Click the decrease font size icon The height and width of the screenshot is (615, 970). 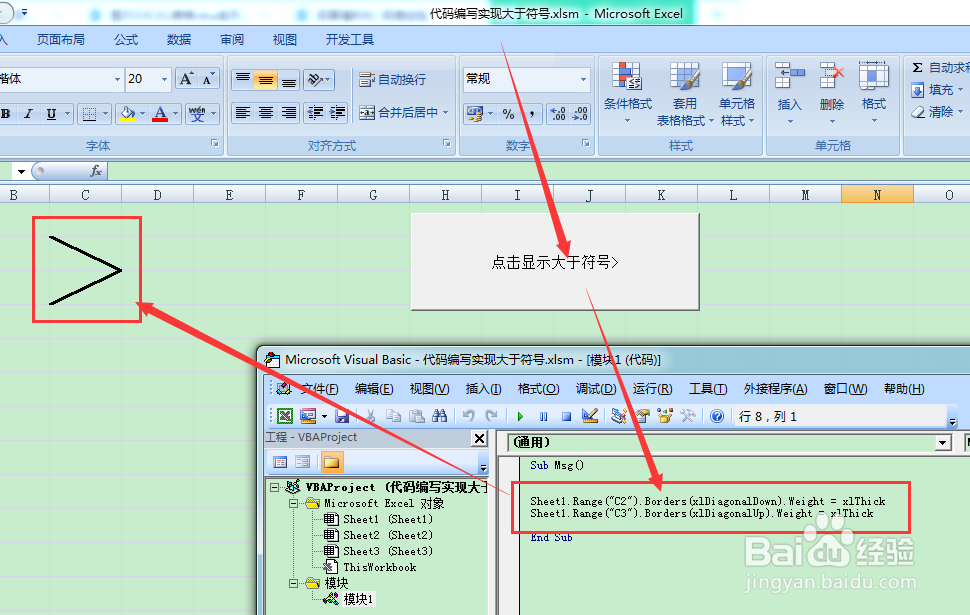click(208, 79)
